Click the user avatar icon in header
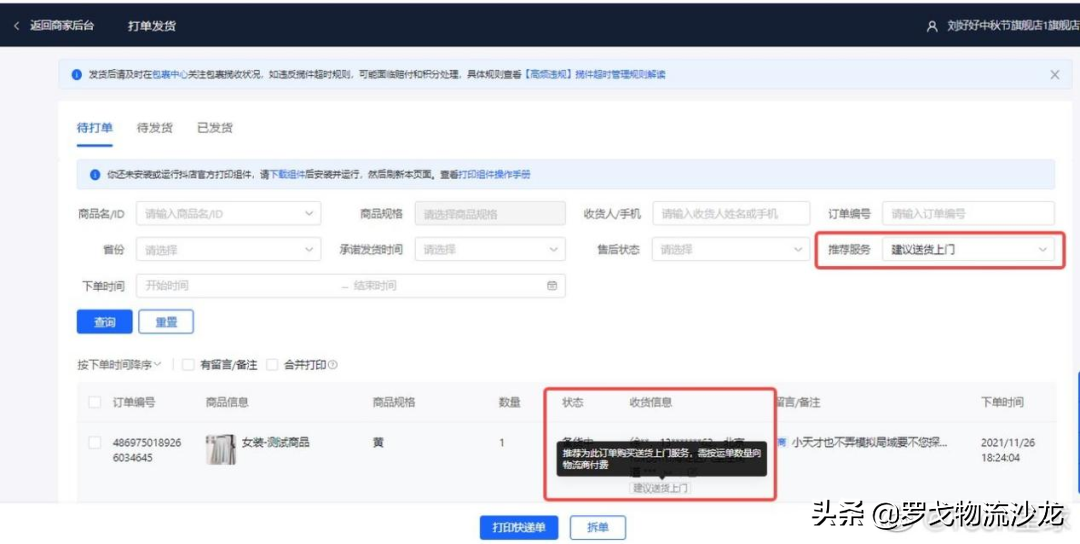This screenshot has width=1080, height=544. coord(932,26)
